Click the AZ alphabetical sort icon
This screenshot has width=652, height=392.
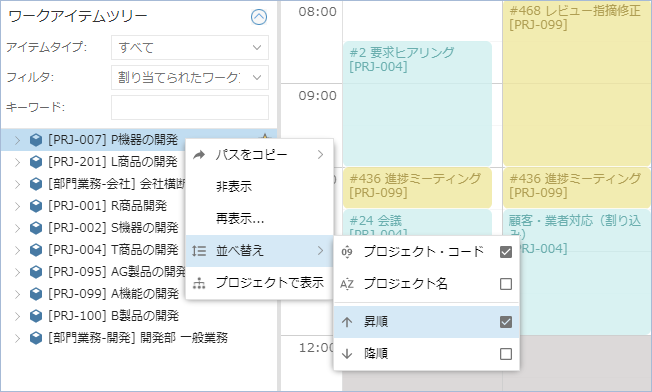347,284
